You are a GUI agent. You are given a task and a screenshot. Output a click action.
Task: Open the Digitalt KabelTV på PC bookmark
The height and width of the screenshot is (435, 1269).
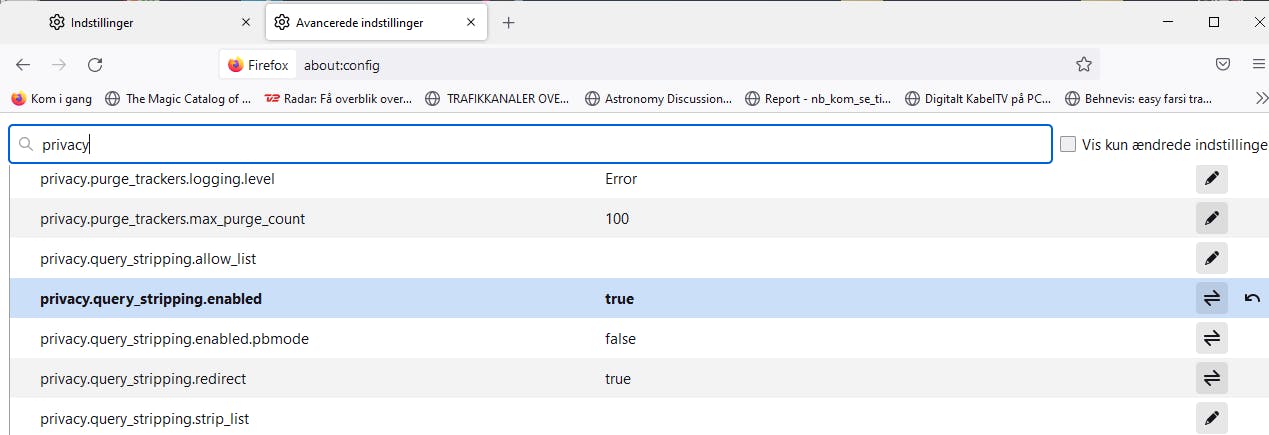[x=978, y=98]
